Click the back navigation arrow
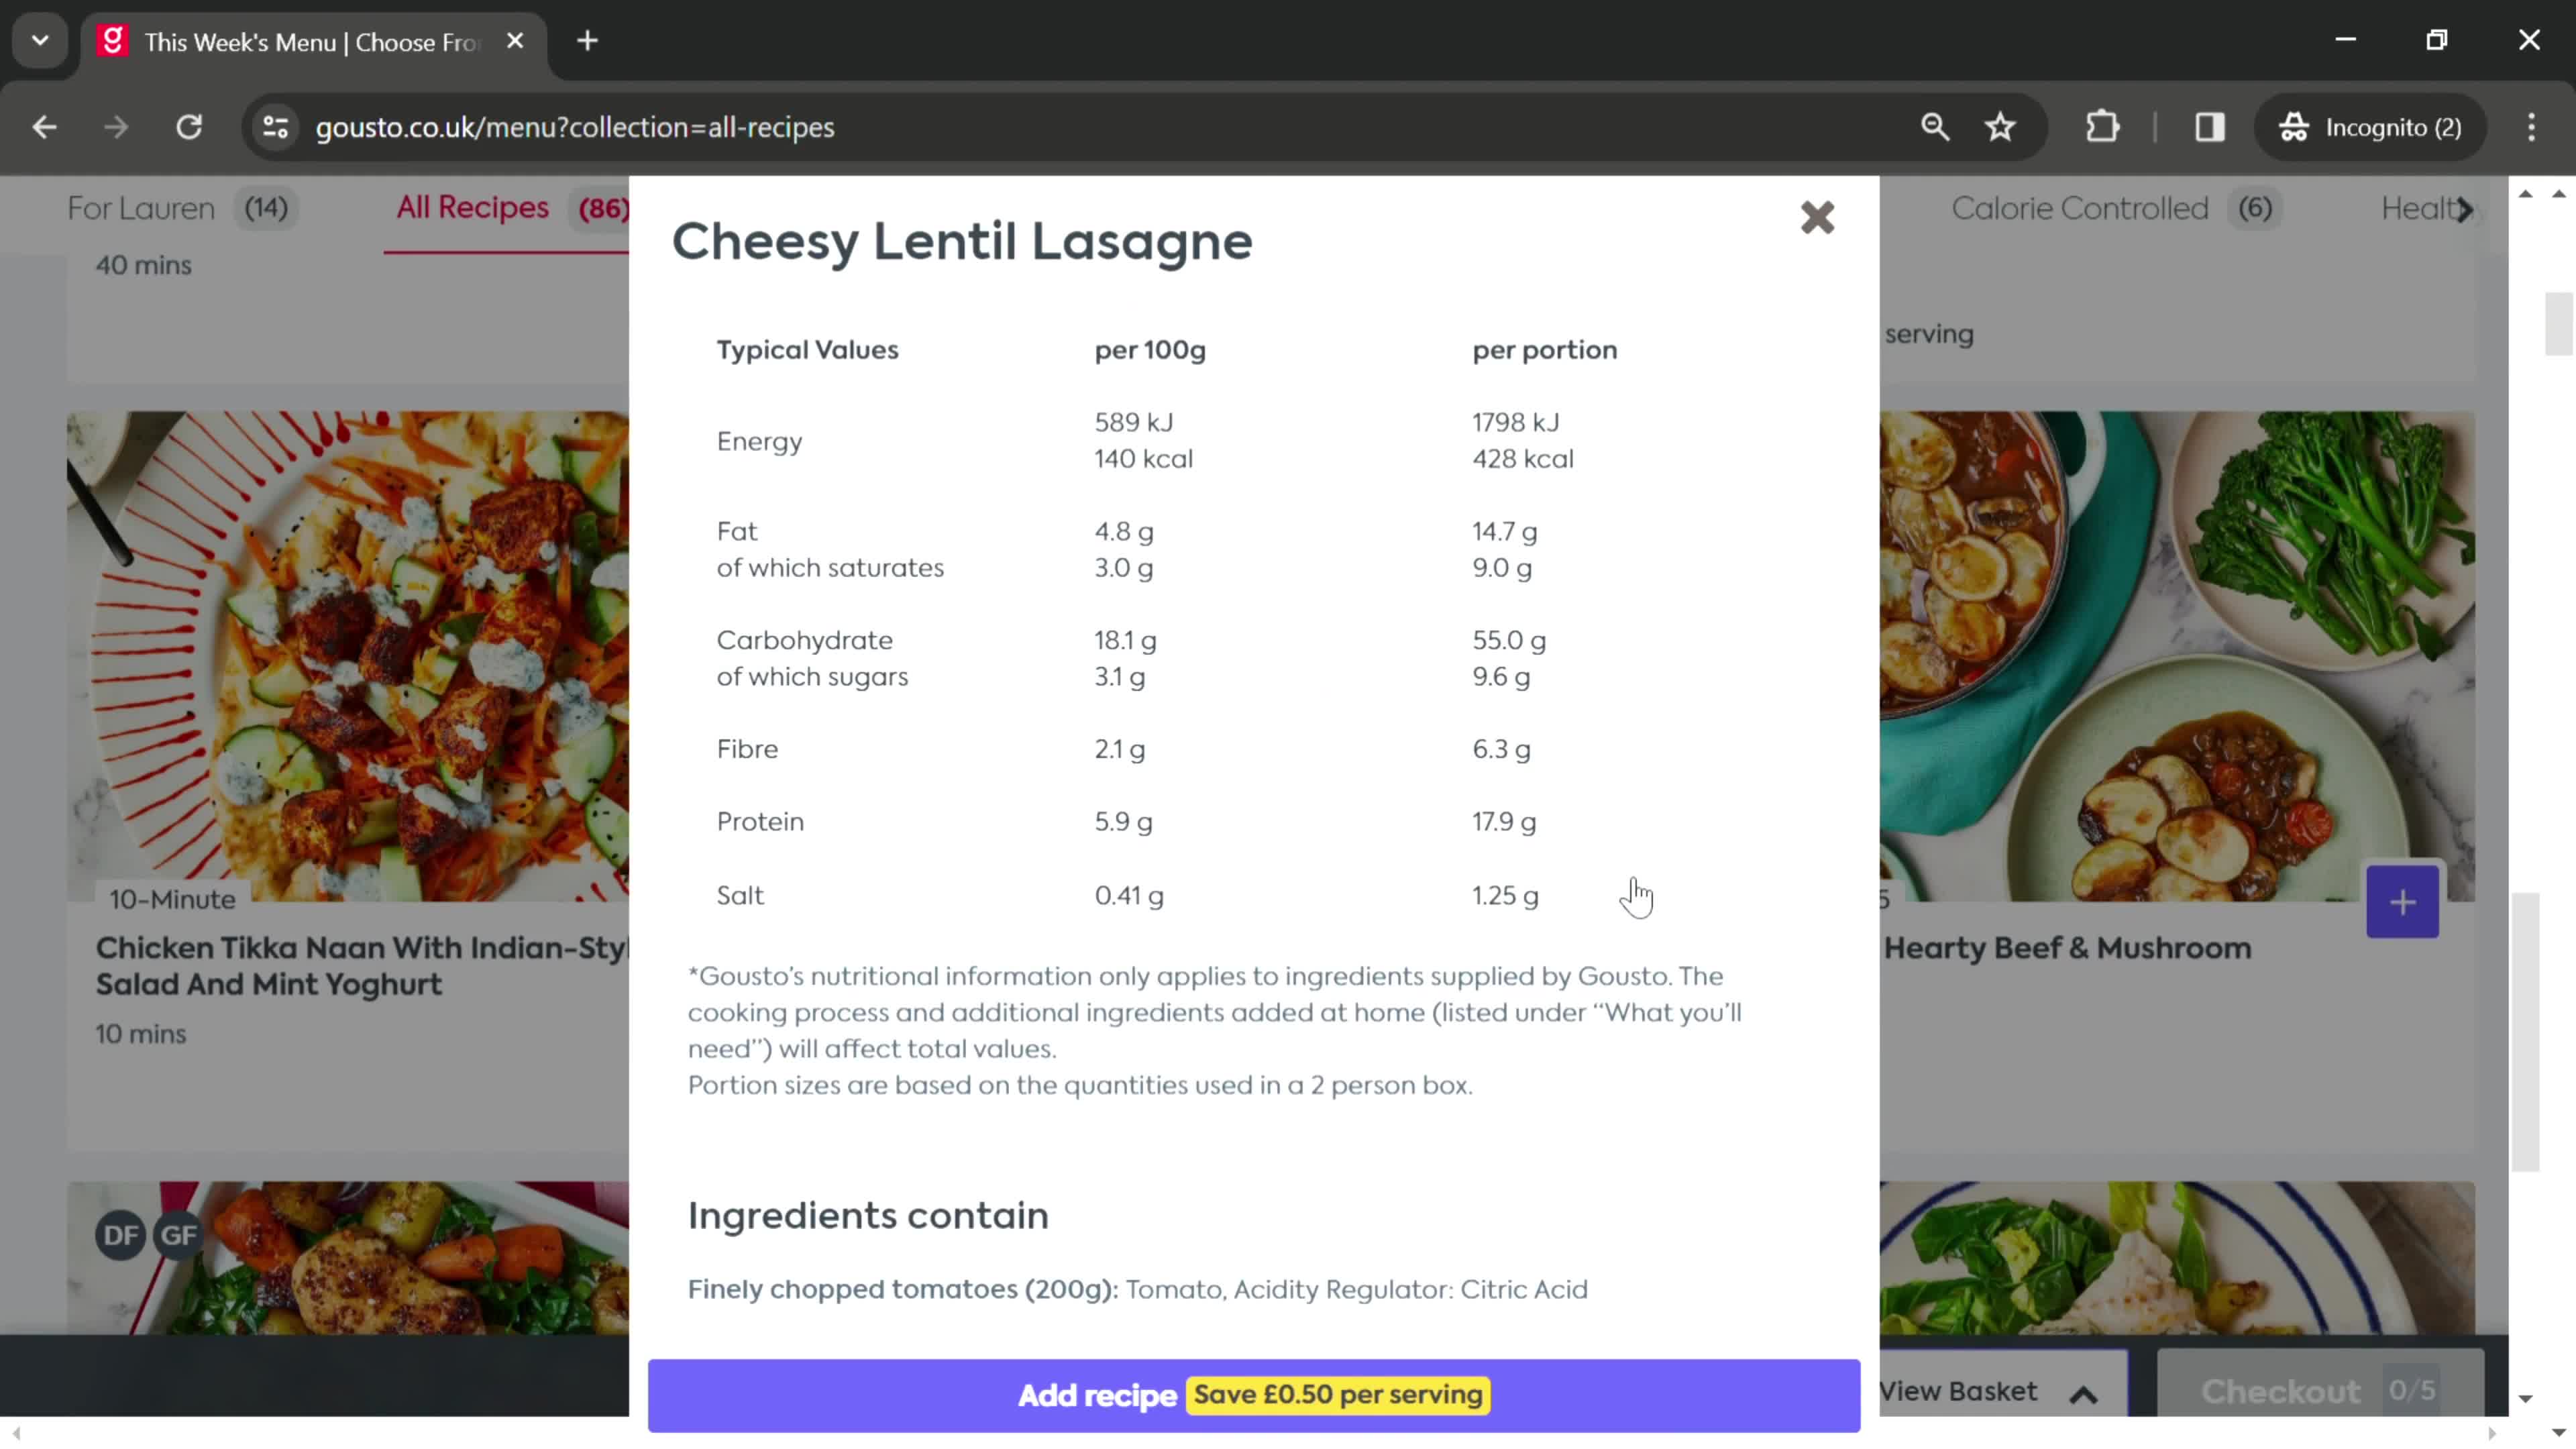This screenshot has height=1449, width=2576. click(x=44, y=125)
